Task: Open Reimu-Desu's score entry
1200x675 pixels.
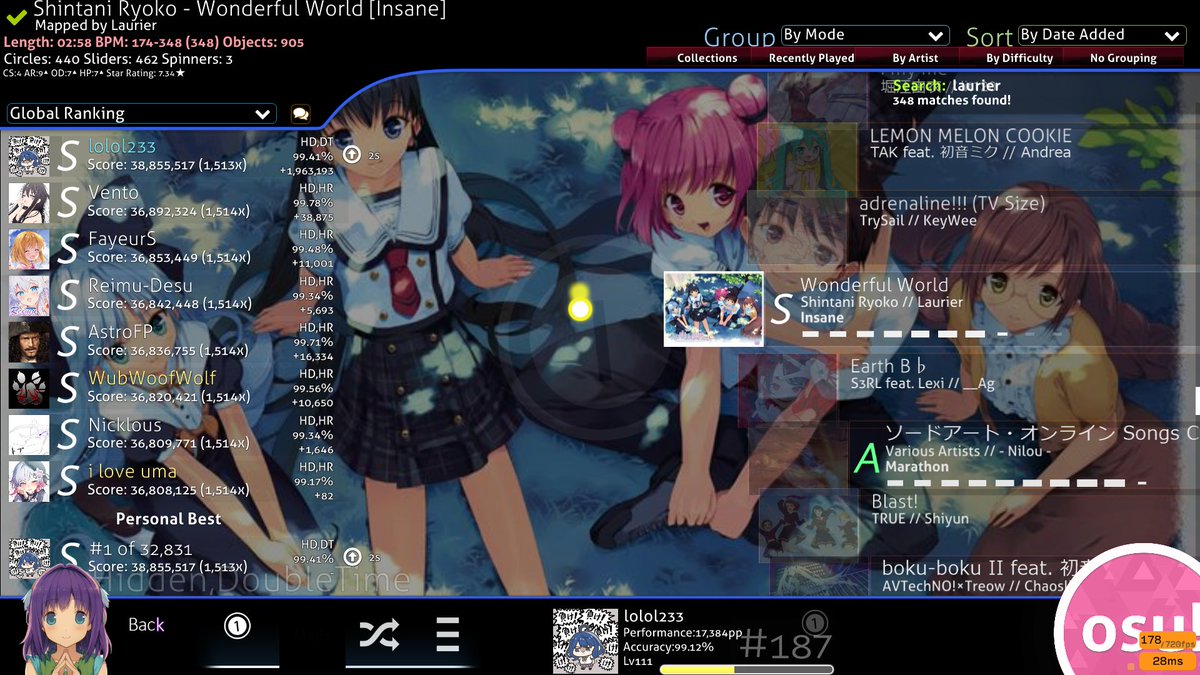Action: [x=171, y=295]
